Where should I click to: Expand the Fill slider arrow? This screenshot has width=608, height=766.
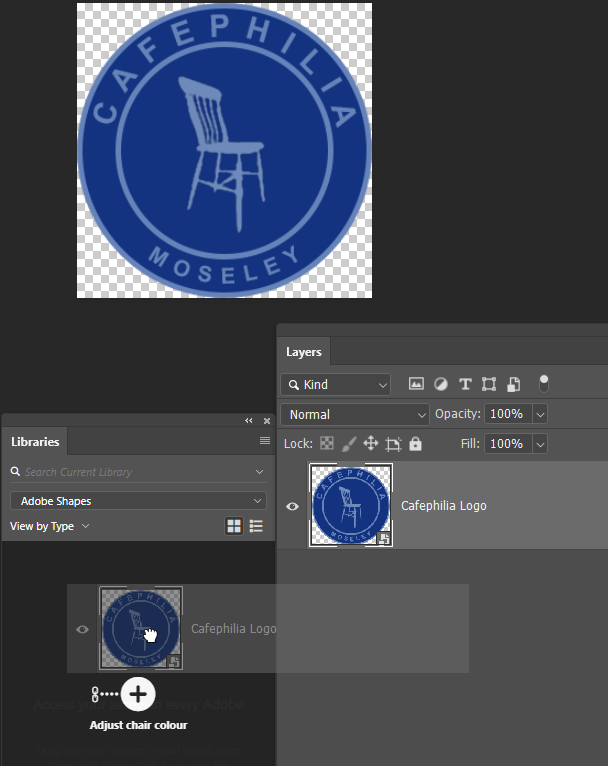[x=540, y=444]
